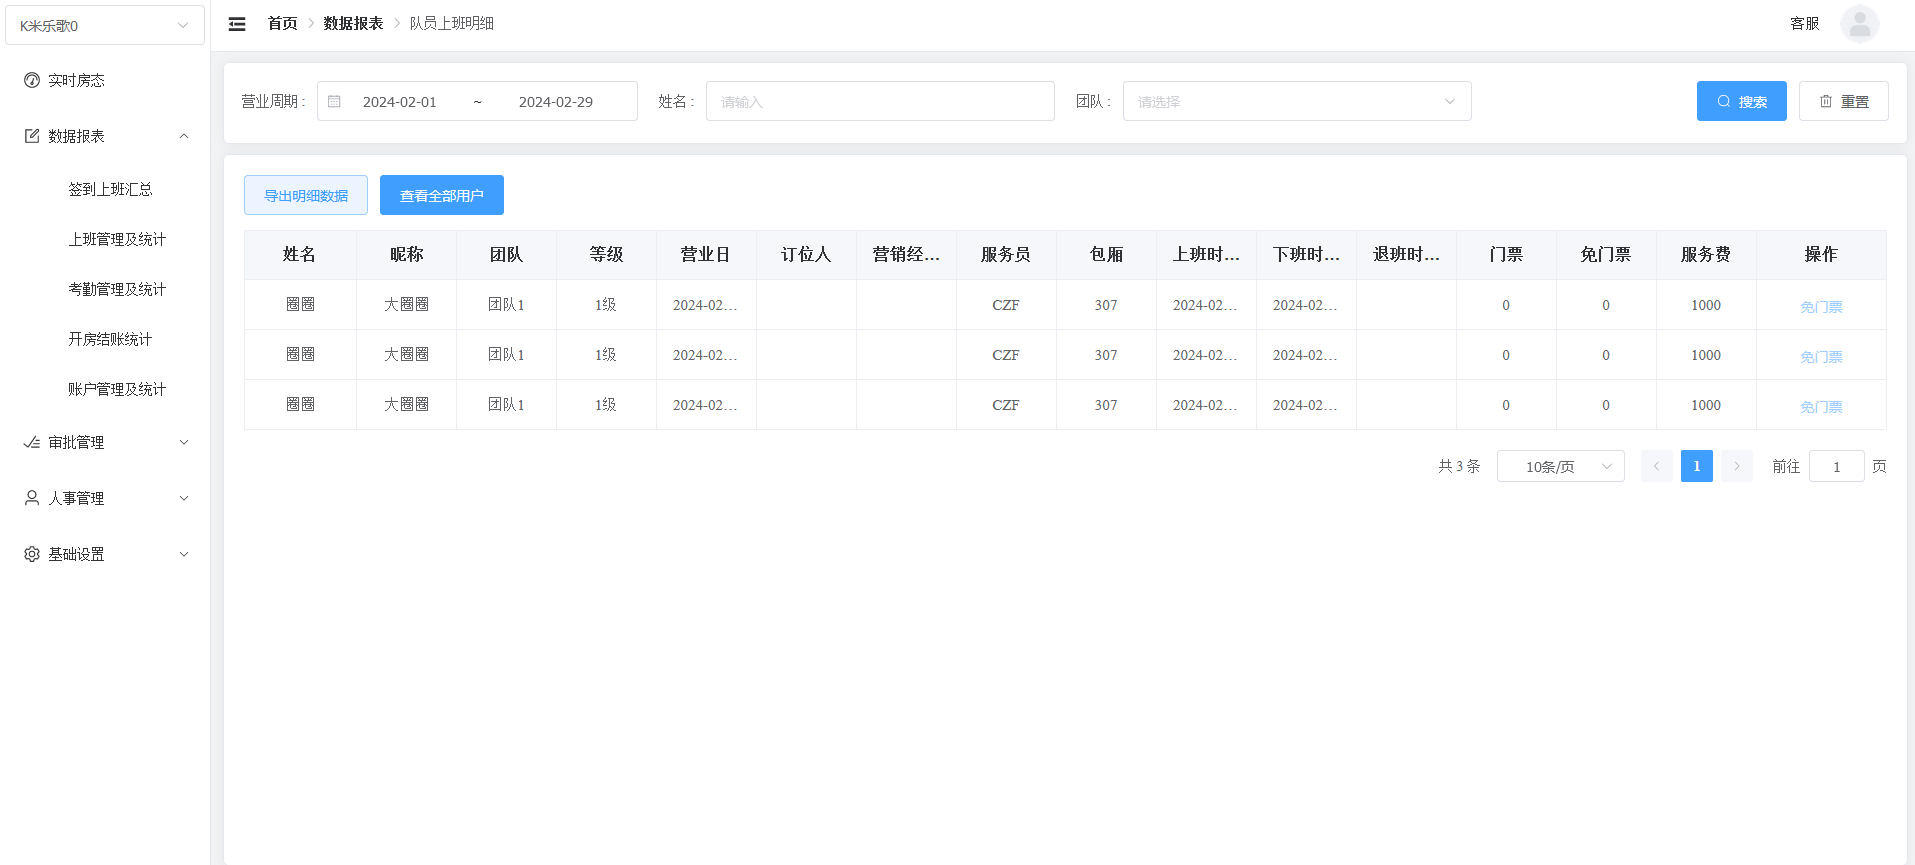The height and width of the screenshot is (865, 1915).
Task: Click the 服务费 column header
Action: 1706,255
